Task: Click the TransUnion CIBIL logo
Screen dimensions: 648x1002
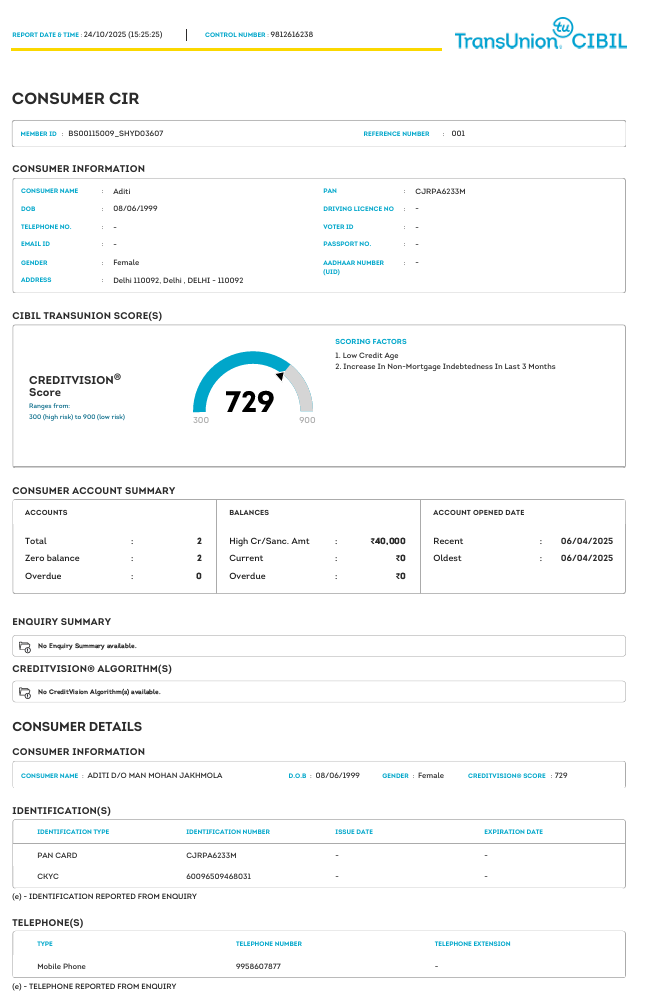Action: pos(541,35)
